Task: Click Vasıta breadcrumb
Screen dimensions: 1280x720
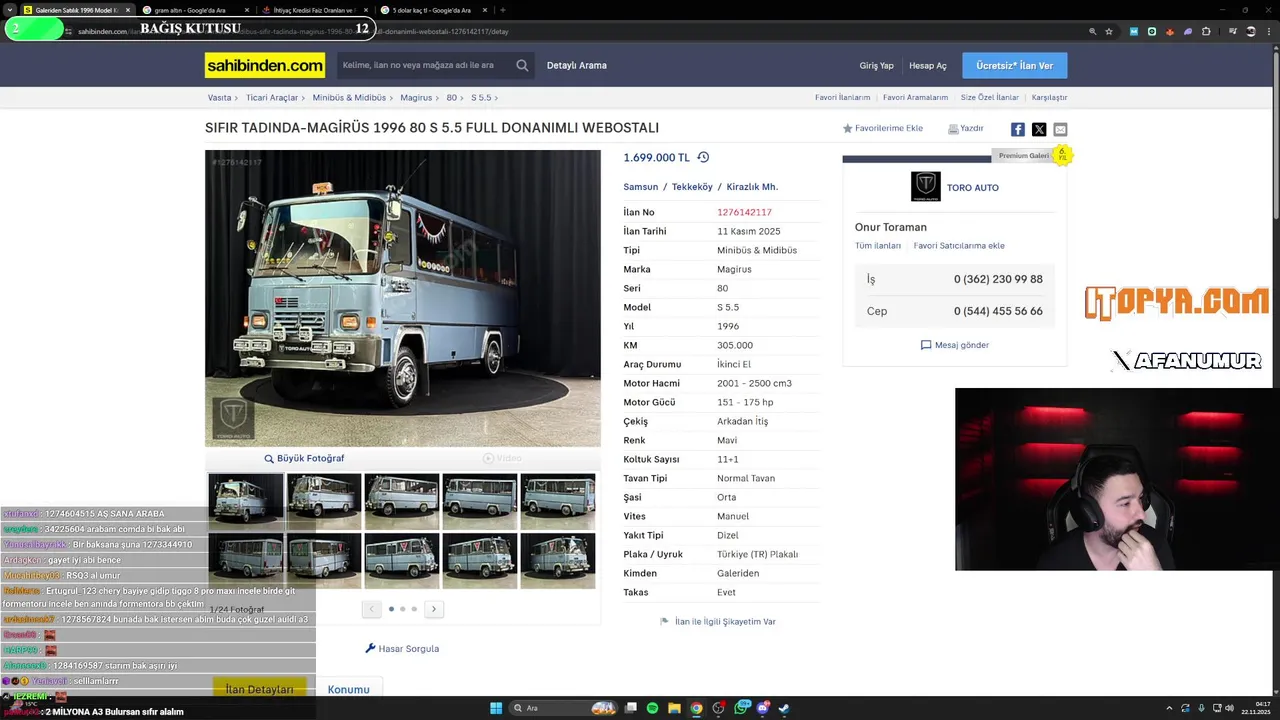Action: 219,98
